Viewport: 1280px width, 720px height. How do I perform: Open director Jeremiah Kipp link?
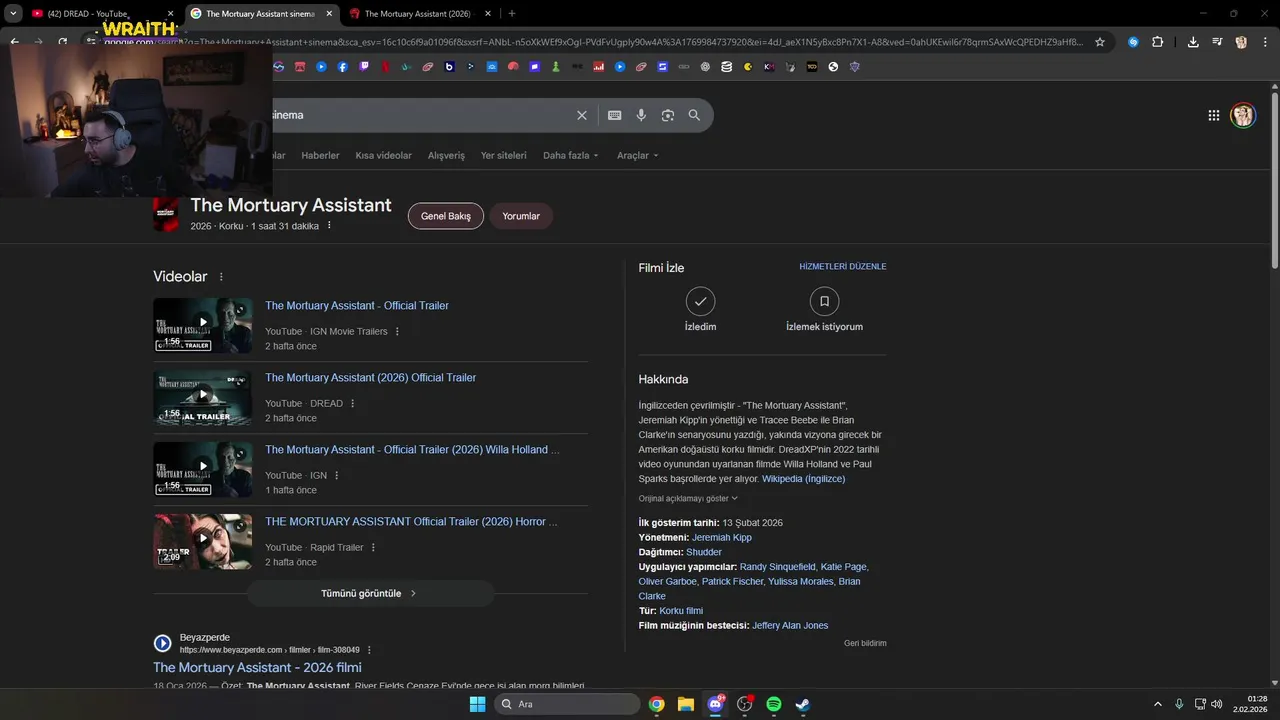coord(722,537)
